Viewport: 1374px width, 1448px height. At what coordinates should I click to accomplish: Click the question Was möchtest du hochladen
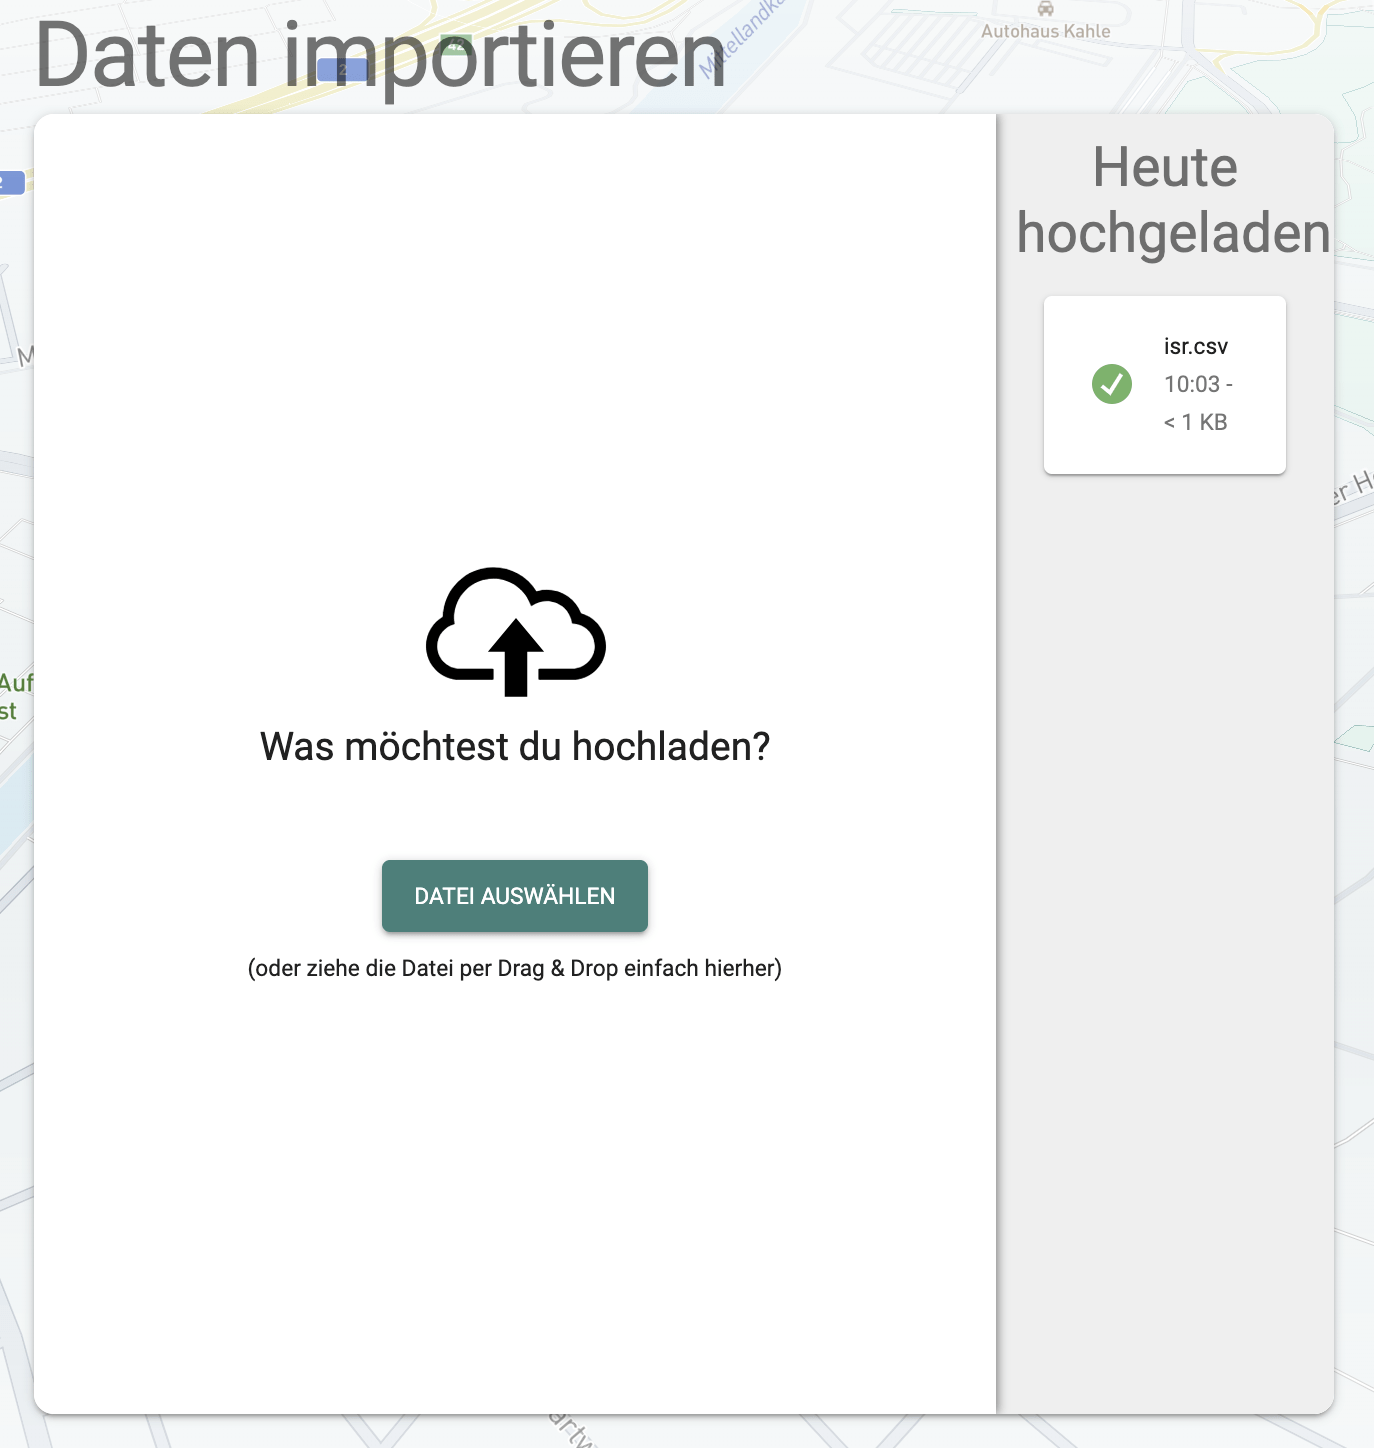[515, 745]
